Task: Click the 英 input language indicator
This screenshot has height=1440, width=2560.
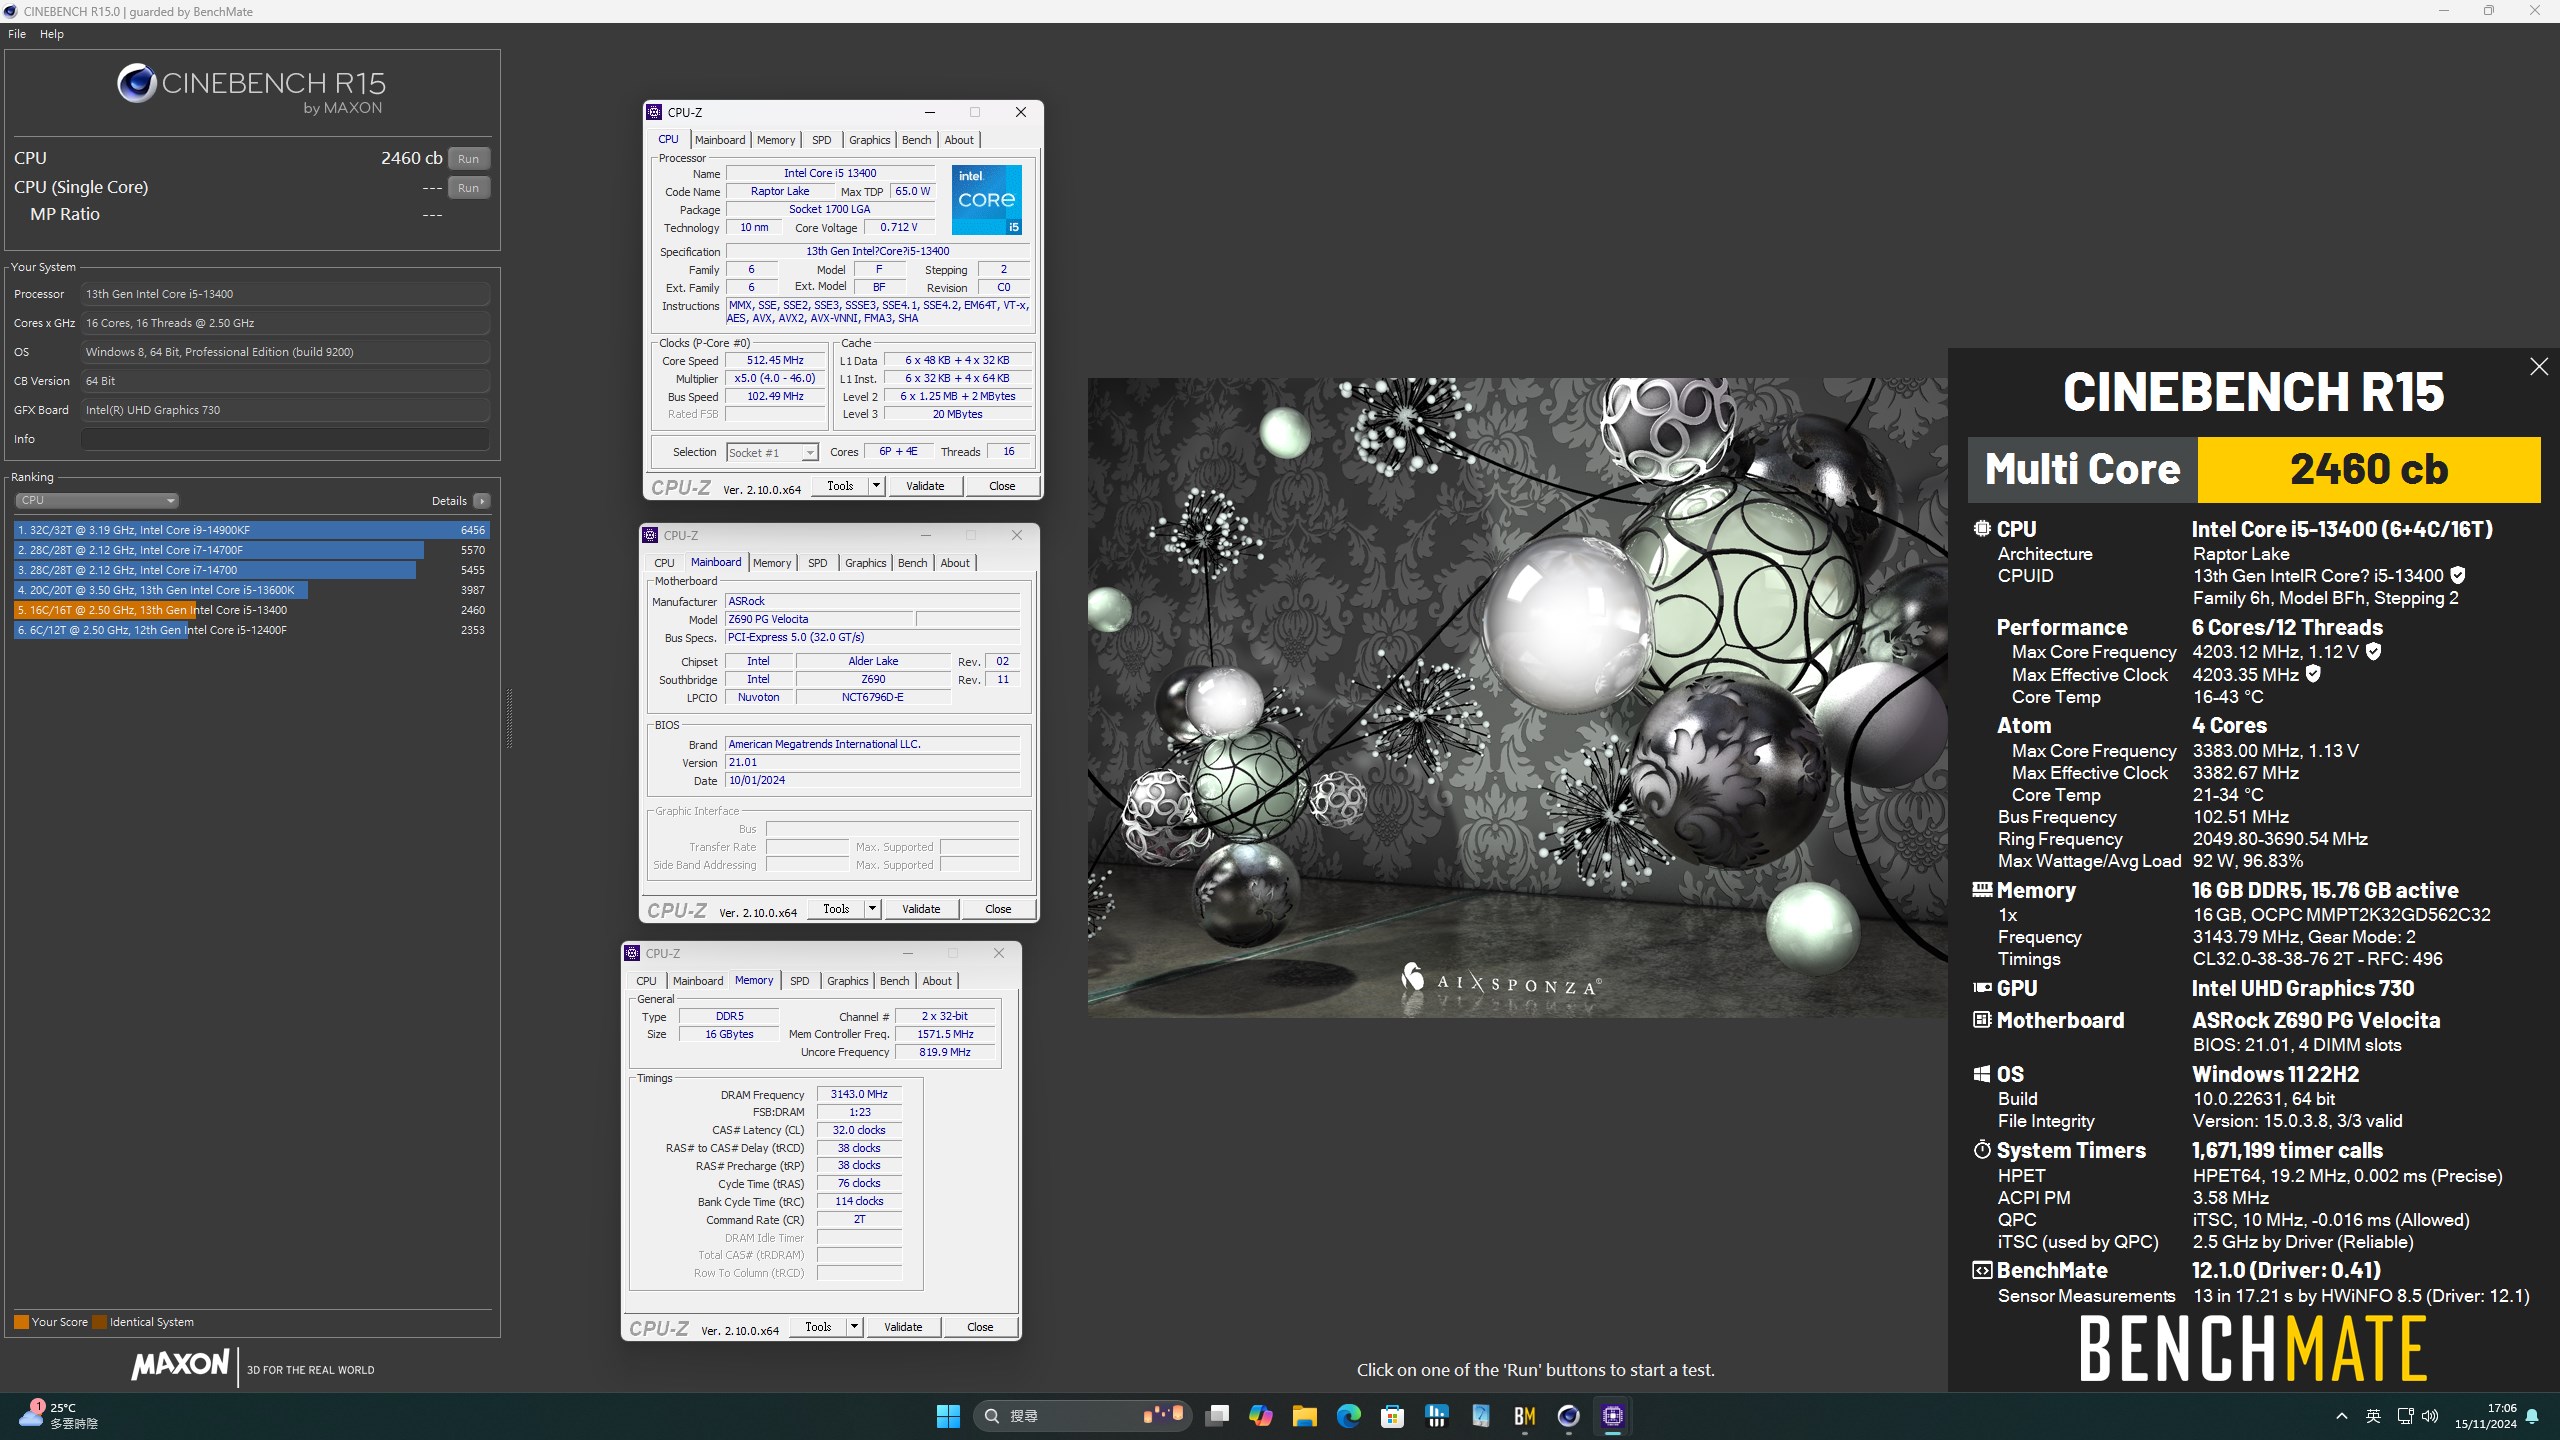Action: (2373, 1416)
